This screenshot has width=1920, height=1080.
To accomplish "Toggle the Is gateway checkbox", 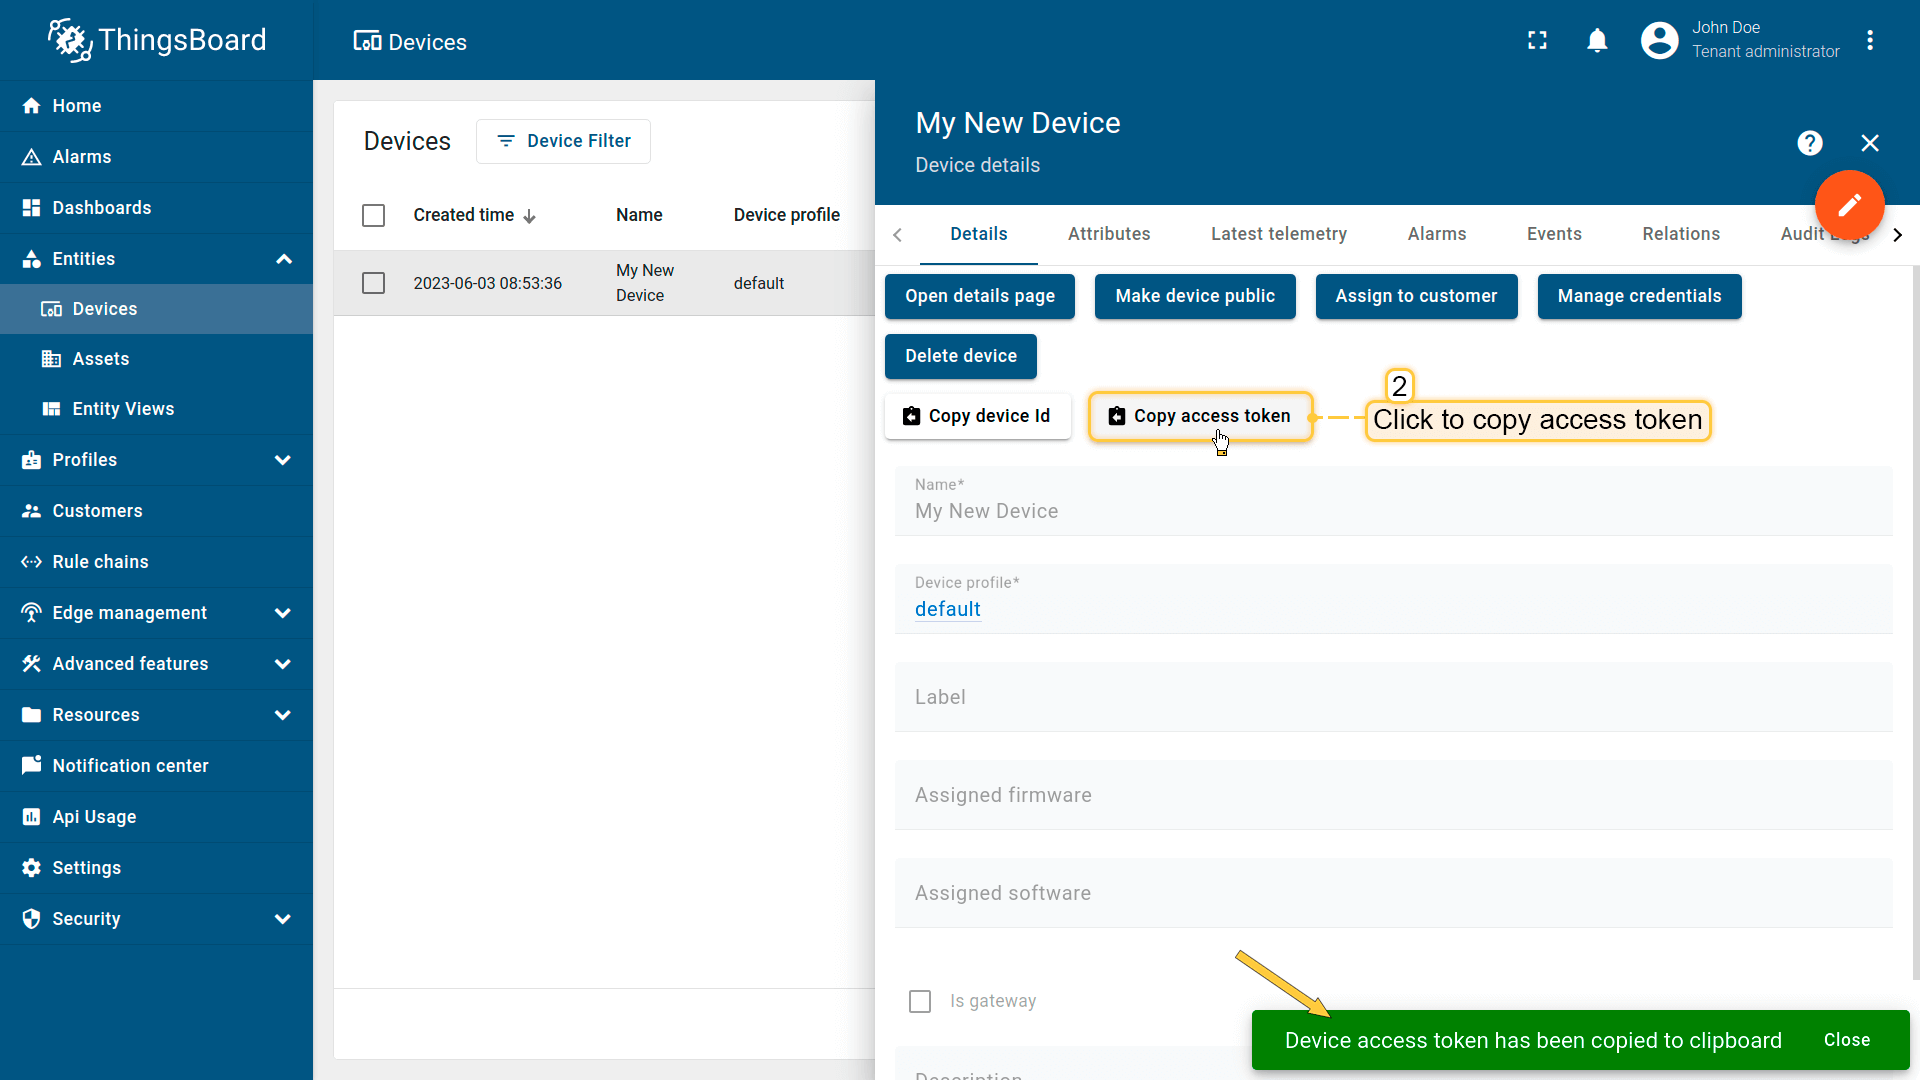I will 920,1001.
